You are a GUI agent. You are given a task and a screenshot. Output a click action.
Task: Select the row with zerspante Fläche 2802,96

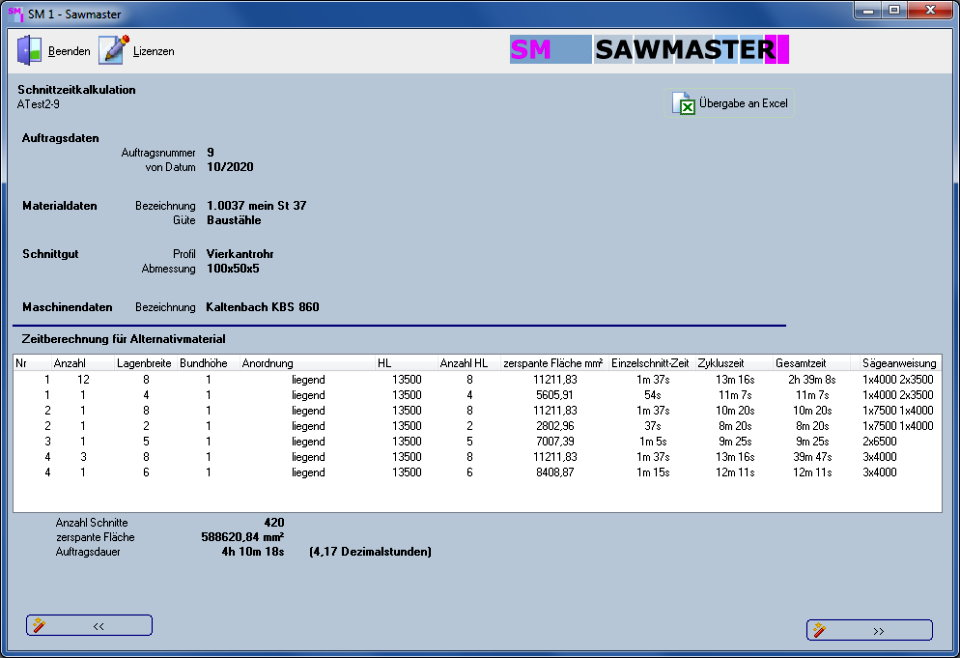click(477, 426)
